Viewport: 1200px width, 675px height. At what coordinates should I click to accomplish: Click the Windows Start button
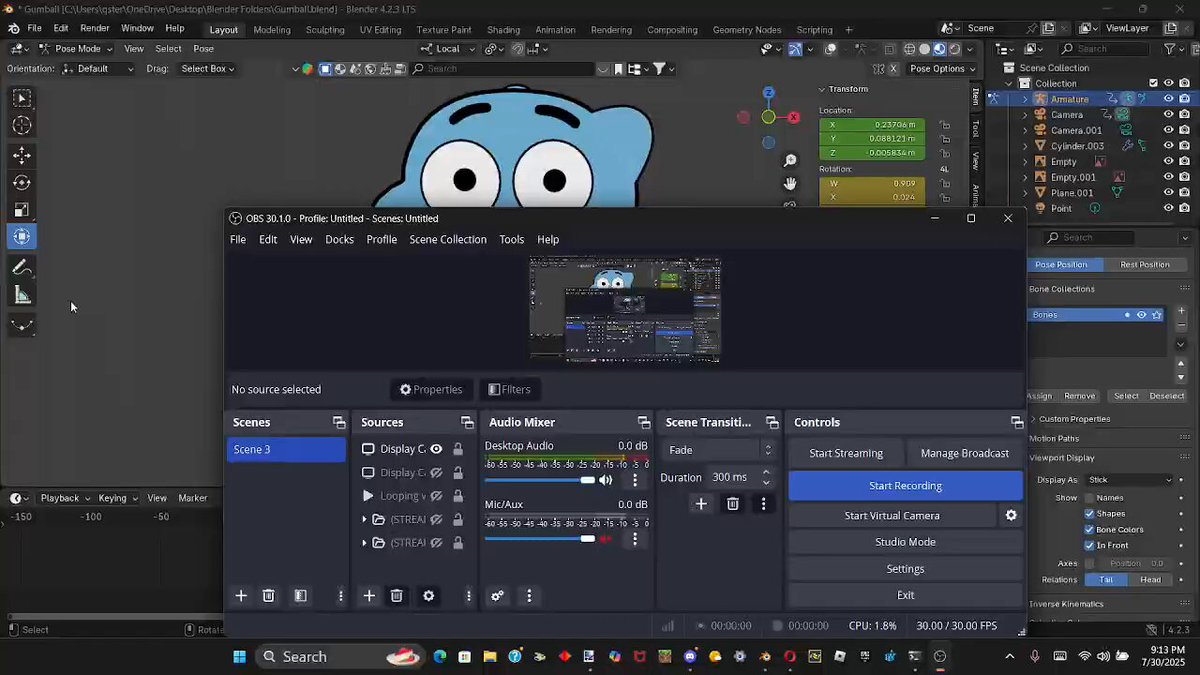click(239, 657)
